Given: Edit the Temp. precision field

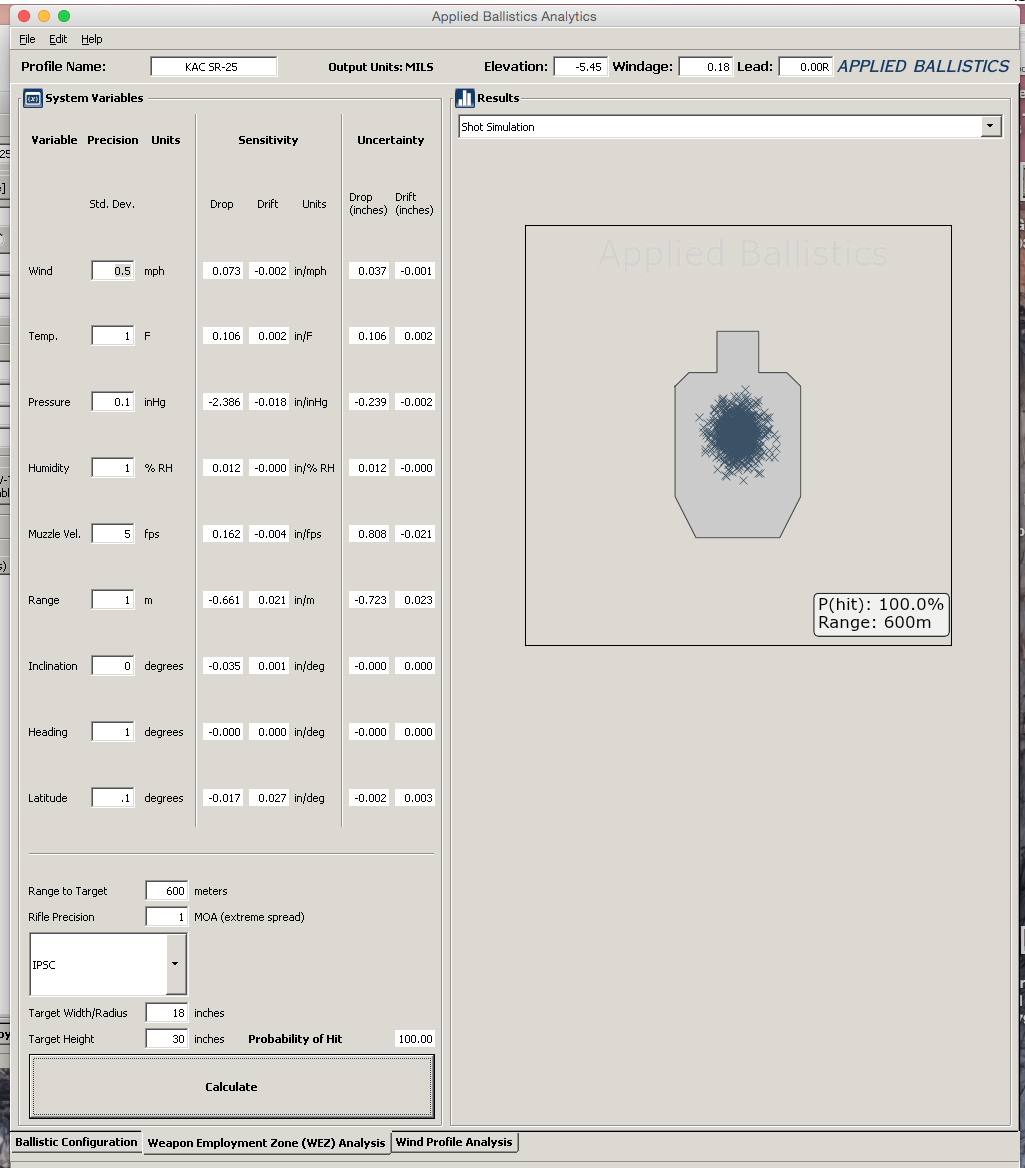Looking at the screenshot, I should click(113, 336).
